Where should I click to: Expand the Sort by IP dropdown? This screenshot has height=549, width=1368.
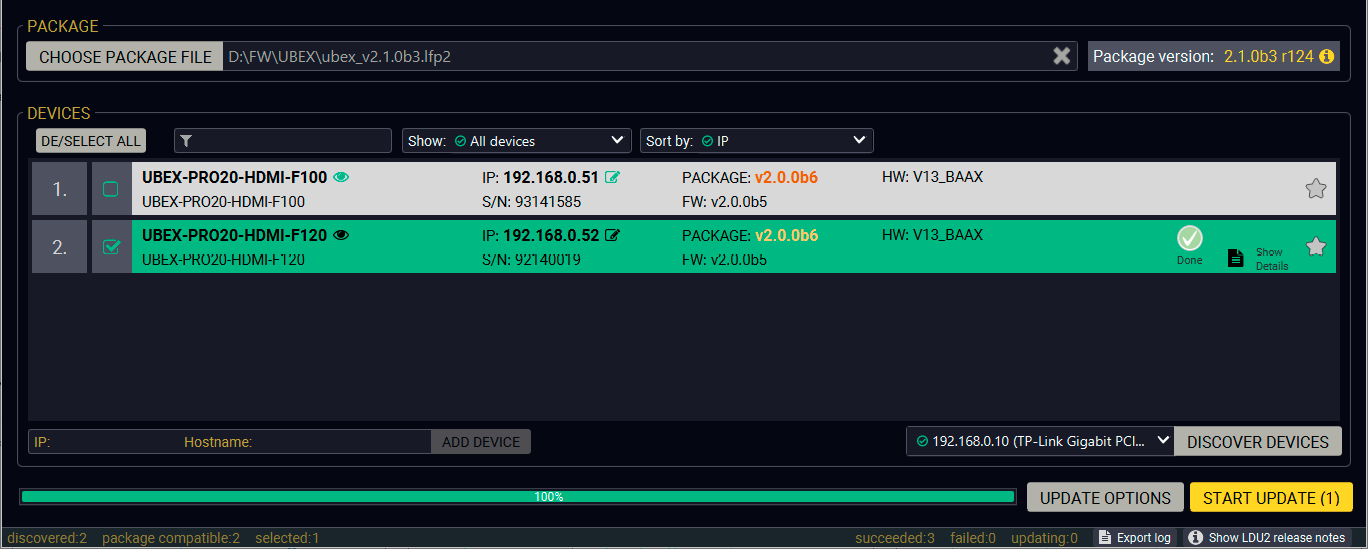click(757, 141)
